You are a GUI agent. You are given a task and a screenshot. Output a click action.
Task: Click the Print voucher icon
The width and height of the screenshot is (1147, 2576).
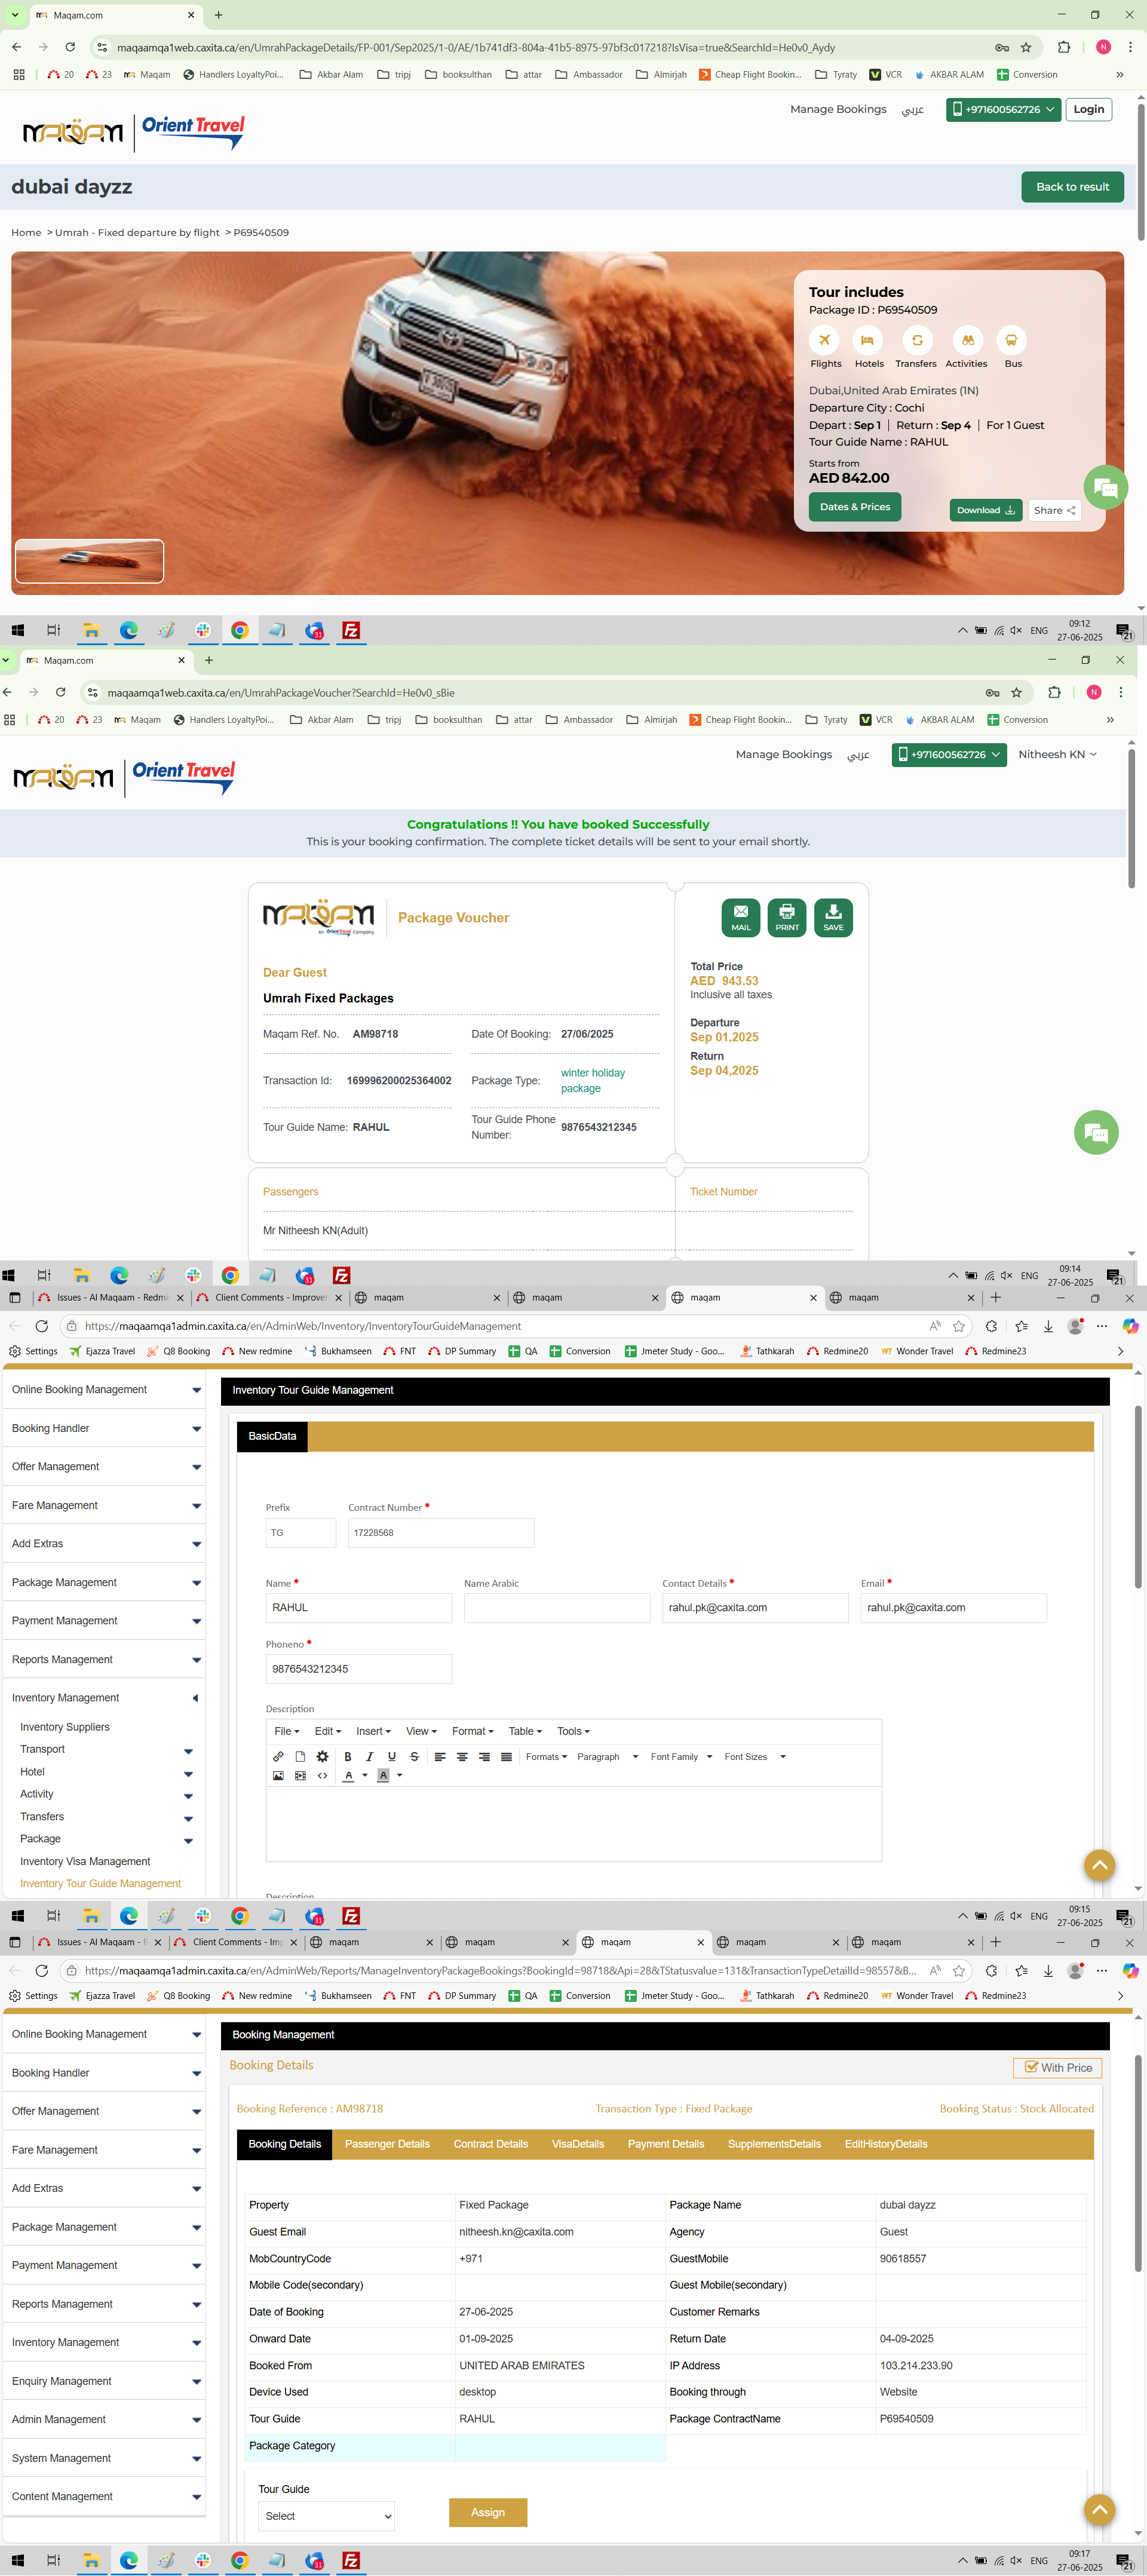(787, 916)
